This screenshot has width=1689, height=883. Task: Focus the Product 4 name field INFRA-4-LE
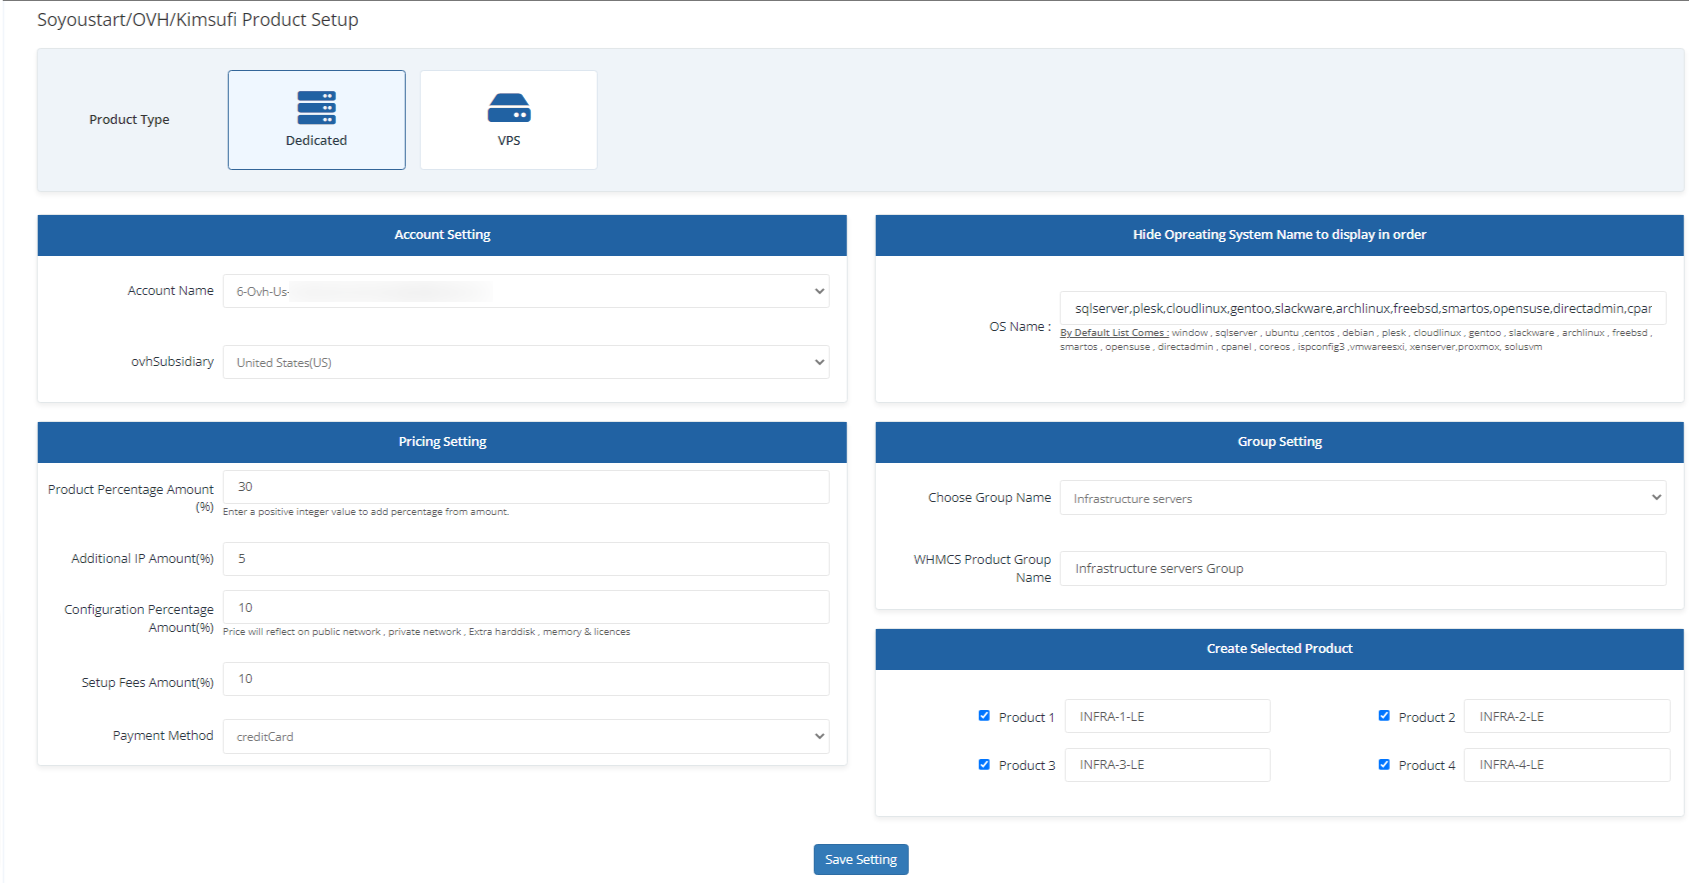tap(1567, 765)
